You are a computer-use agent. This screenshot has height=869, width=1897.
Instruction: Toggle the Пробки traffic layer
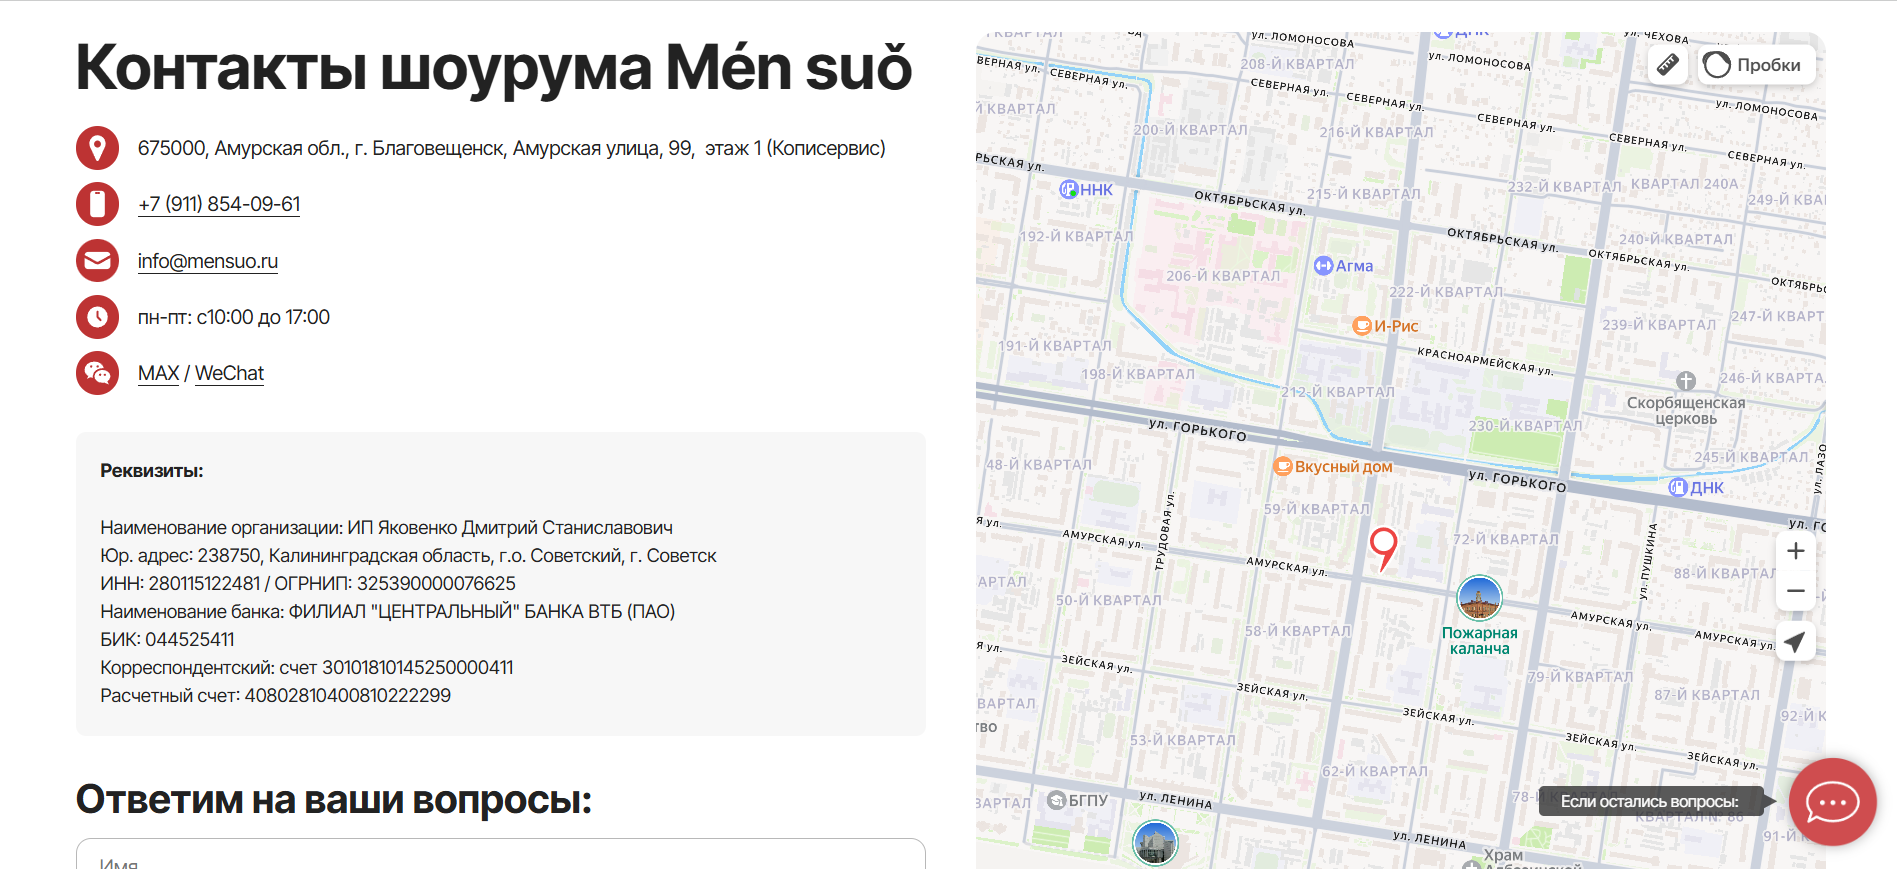click(1755, 65)
